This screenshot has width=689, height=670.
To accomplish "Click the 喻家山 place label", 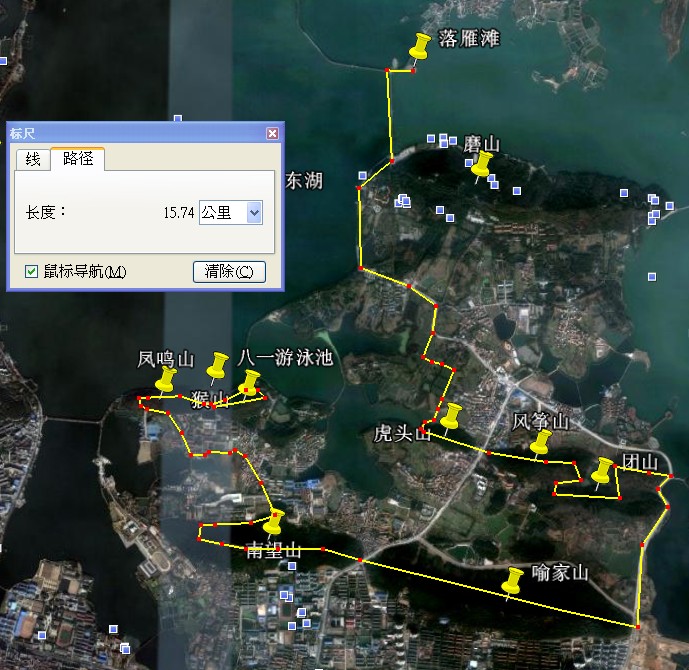I will click(560, 573).
